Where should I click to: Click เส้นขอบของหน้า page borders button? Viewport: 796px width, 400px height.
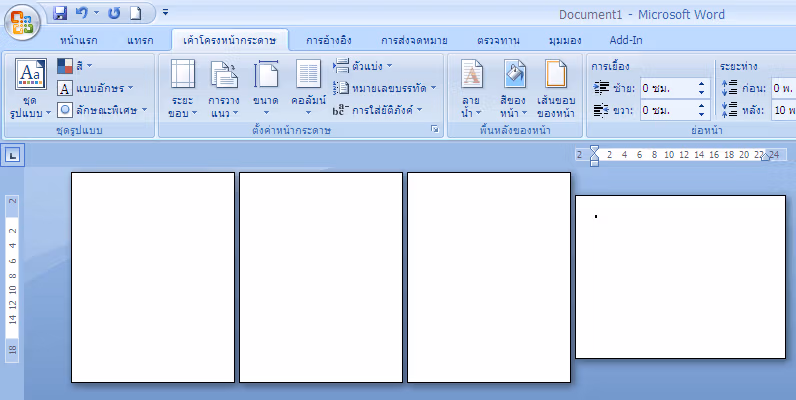tap(556, 88)
